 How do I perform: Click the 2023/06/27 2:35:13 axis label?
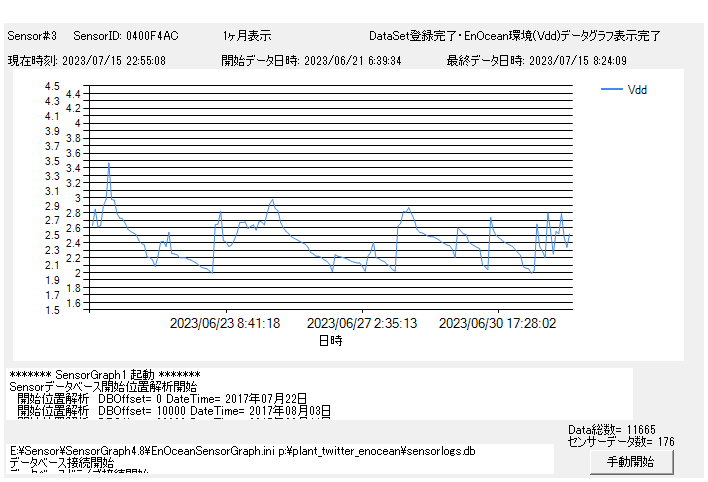pyautogui.click(x=361, y=324)
